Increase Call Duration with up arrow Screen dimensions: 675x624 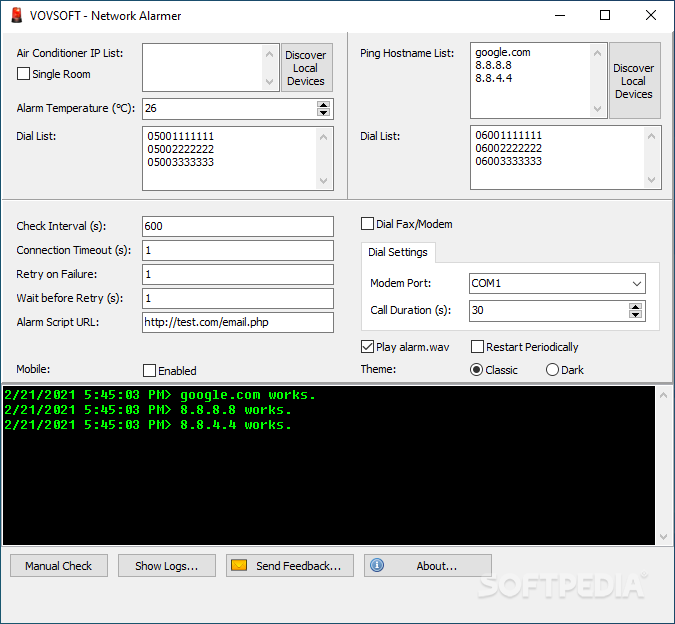pos(635,306)
